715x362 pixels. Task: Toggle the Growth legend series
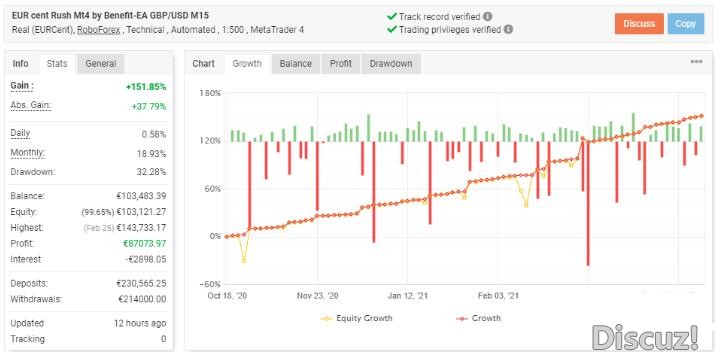tap(478, 319)
